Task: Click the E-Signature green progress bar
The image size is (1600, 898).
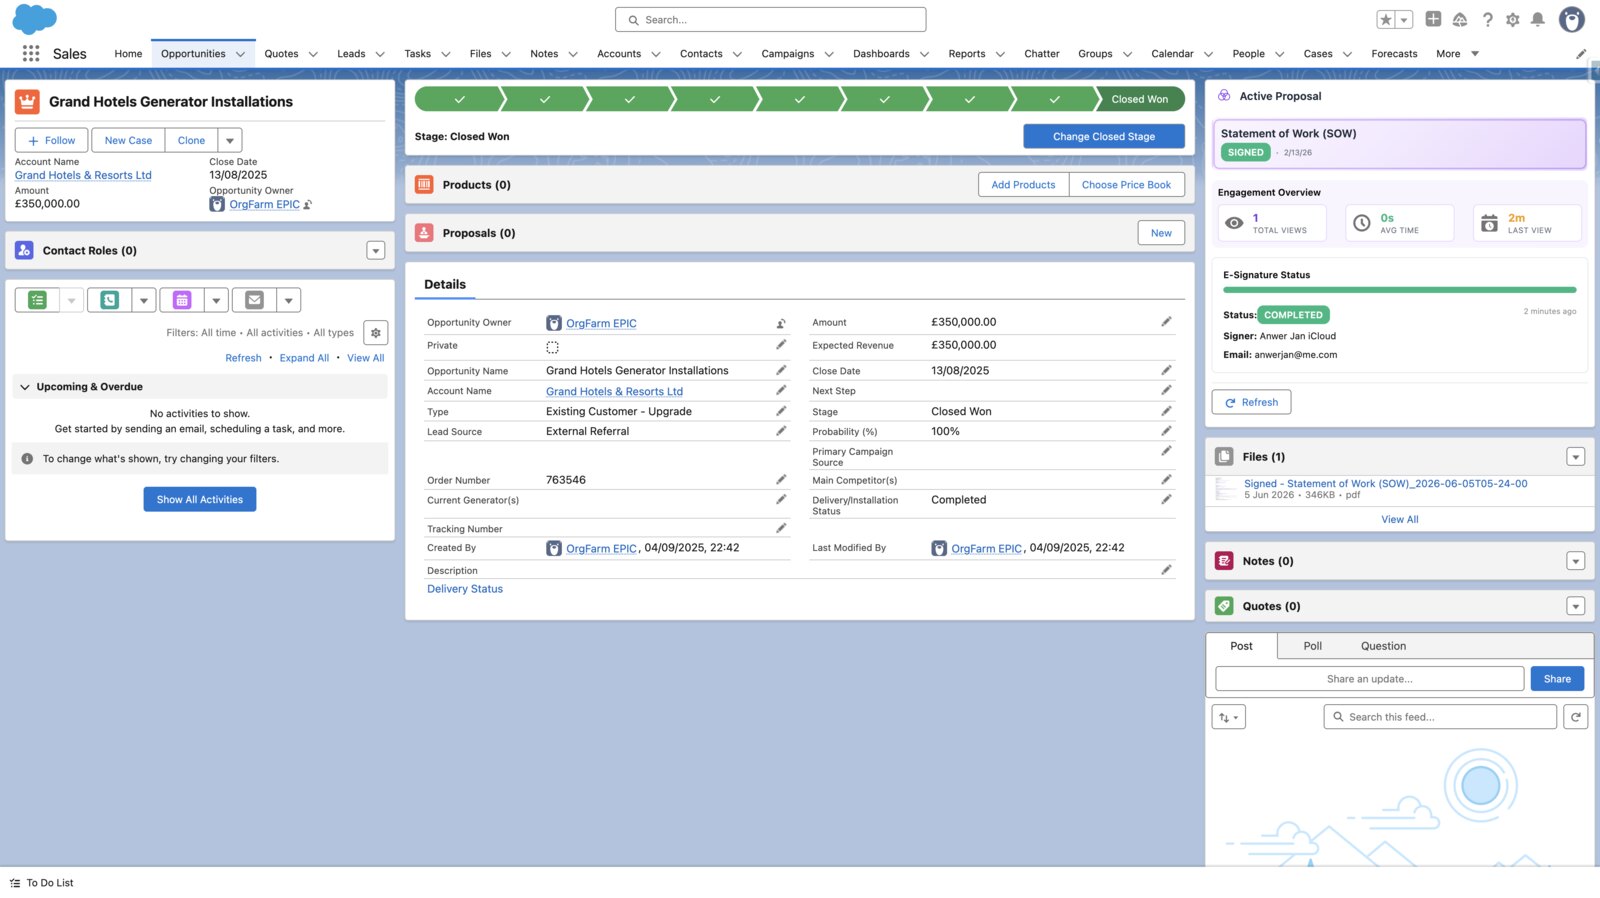Action: click(1399, 290)
